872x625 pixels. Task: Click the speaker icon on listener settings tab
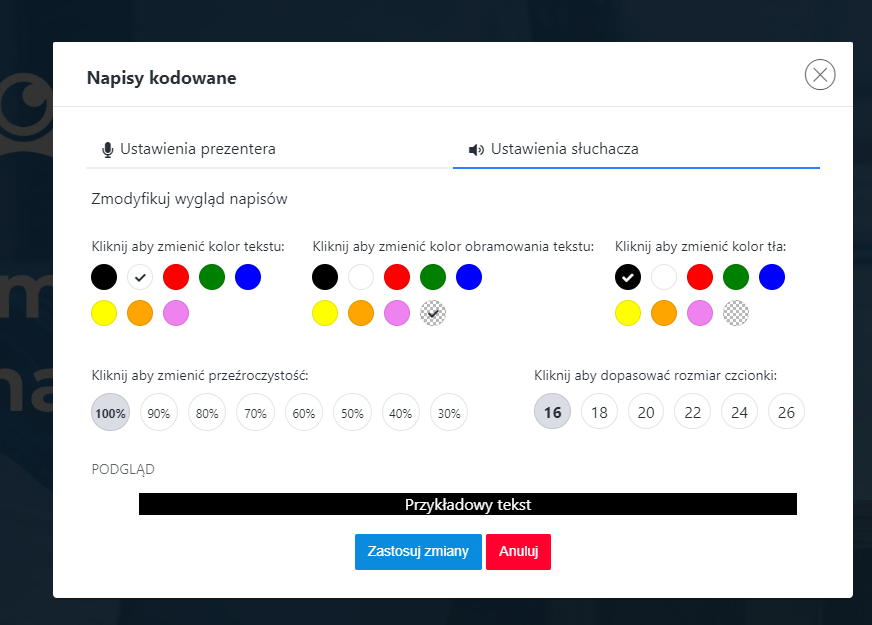[476, 148]
